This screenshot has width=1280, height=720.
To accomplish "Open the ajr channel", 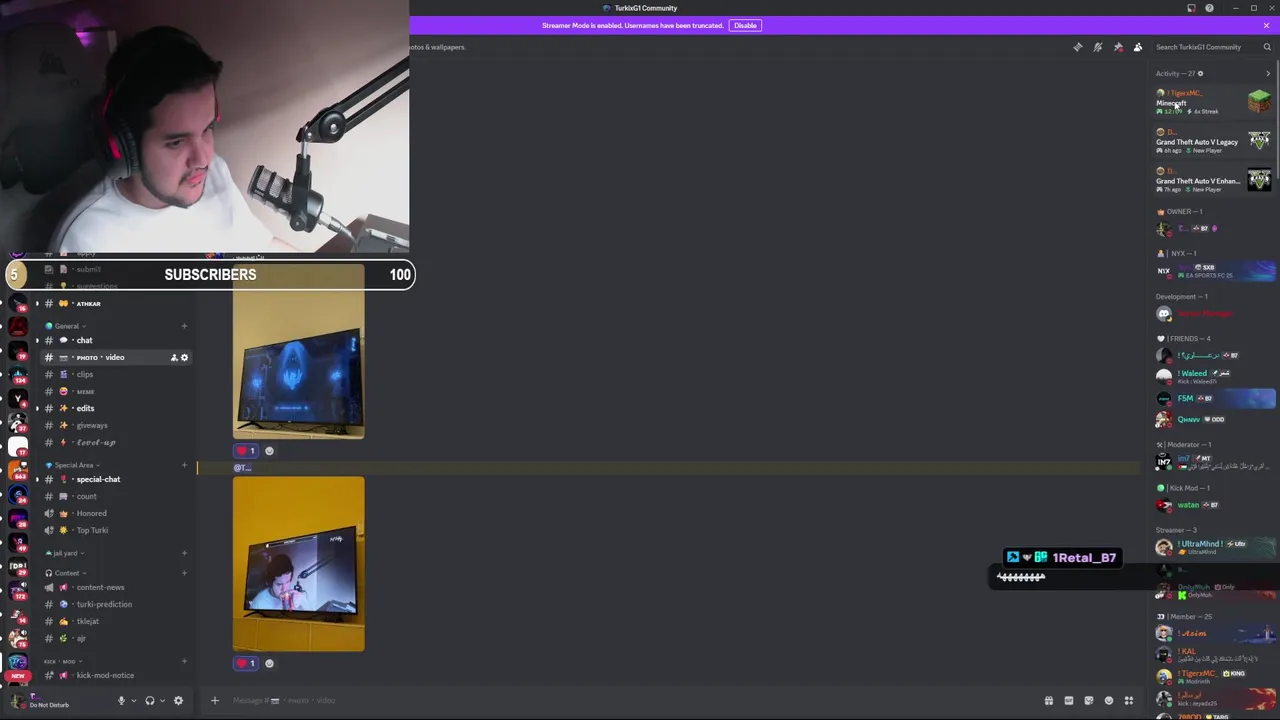I will [x=115, y=638].
